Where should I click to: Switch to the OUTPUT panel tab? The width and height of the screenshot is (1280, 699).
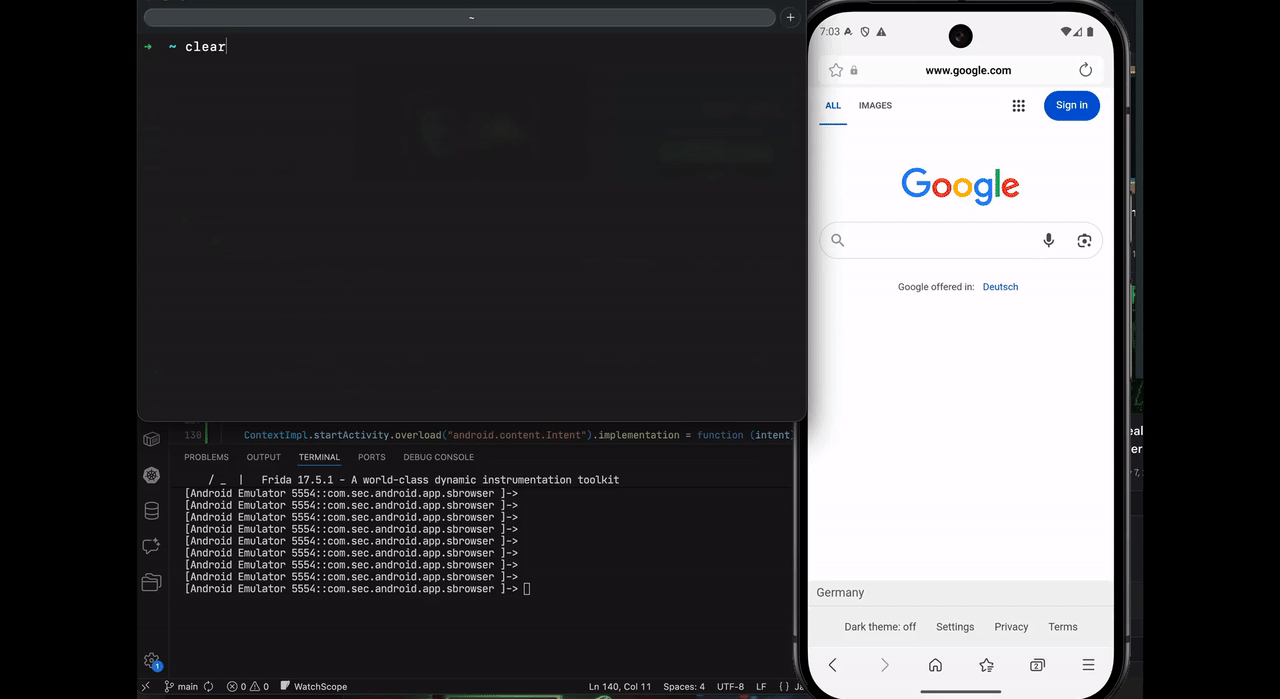[x=264, y=457]
